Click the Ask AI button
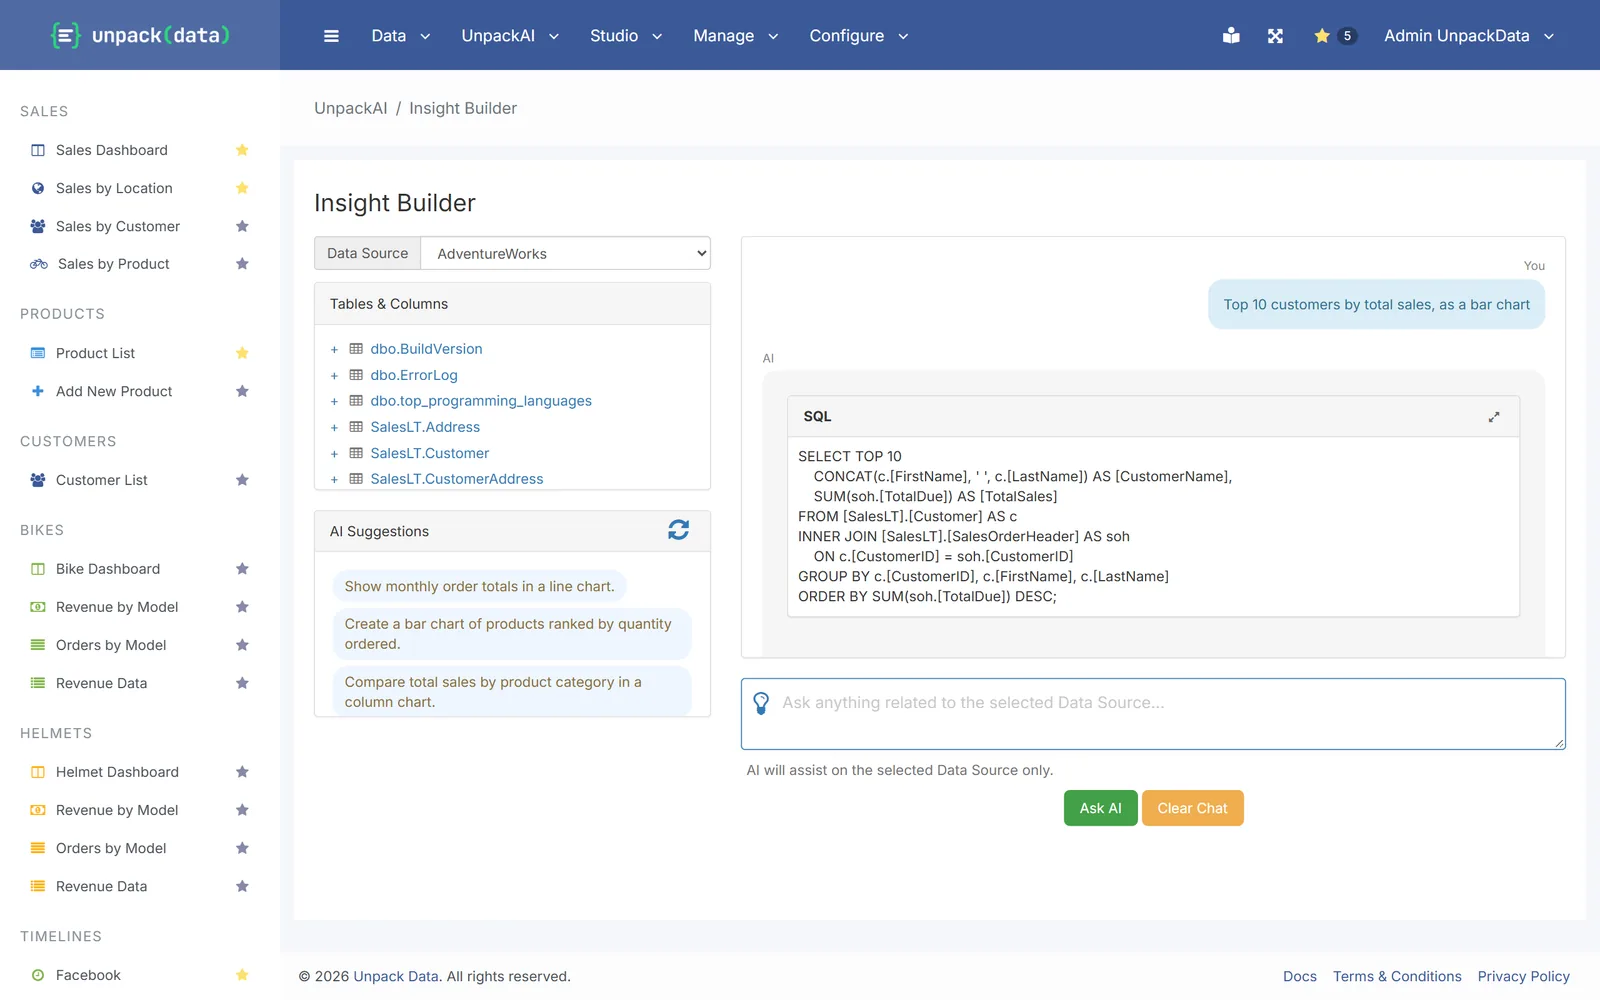Screen dimensions: 1600x1000 click(x=1100, y=808)
